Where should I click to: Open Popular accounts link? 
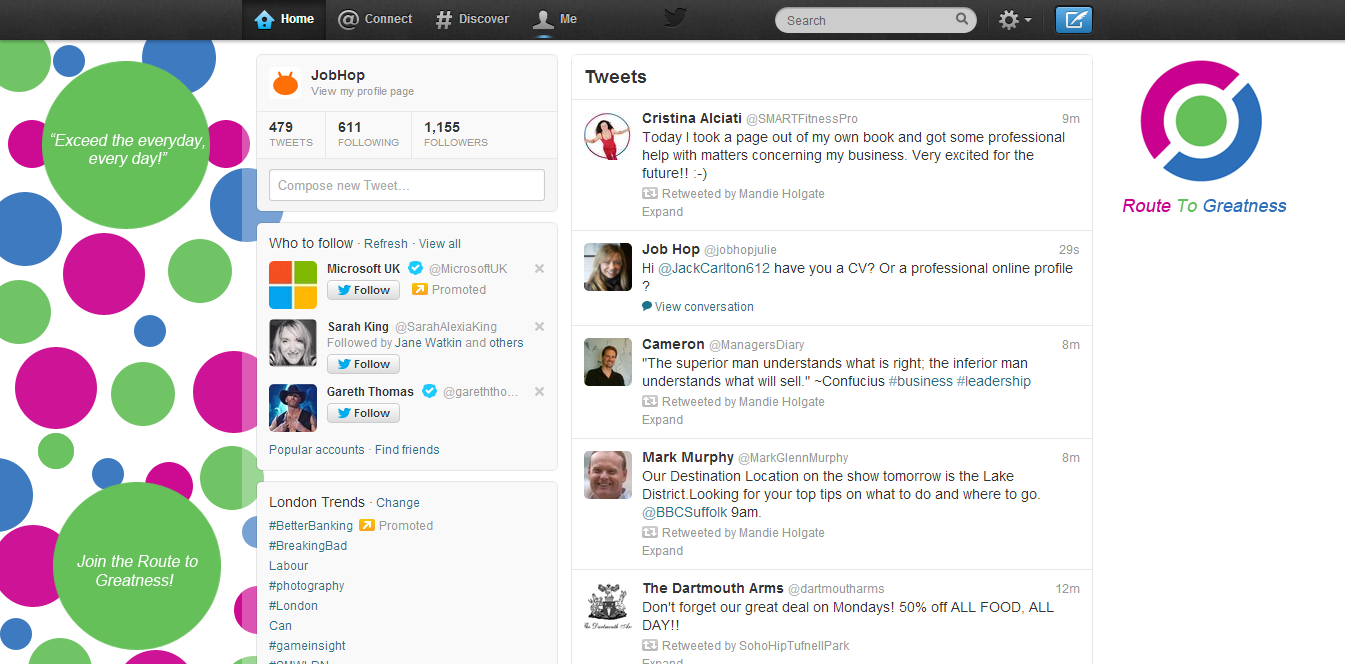317,450
